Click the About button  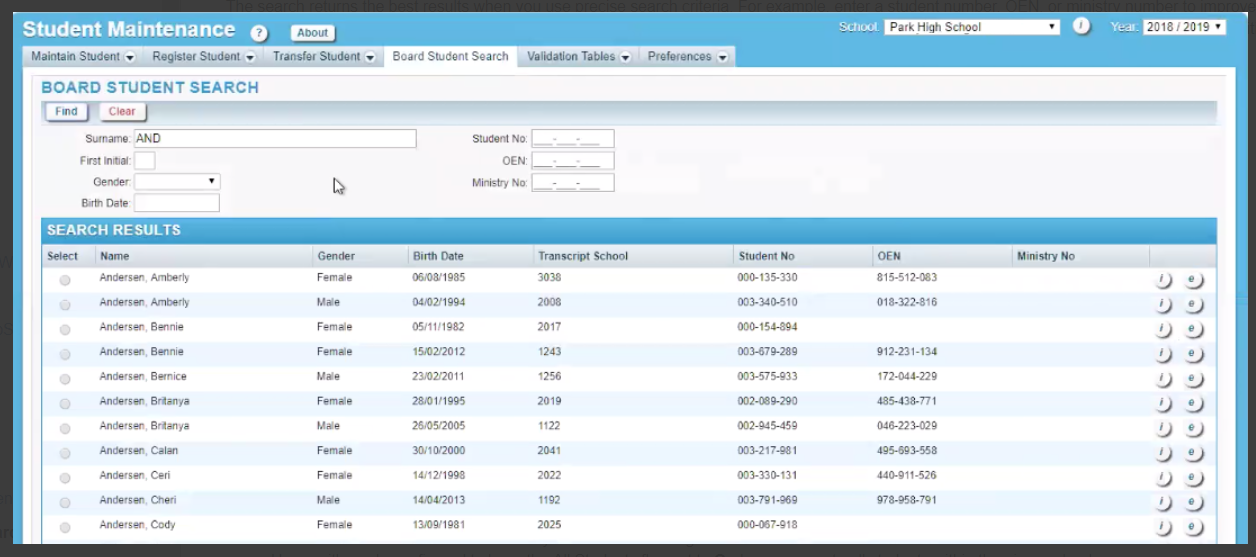[x=312, y=33]
